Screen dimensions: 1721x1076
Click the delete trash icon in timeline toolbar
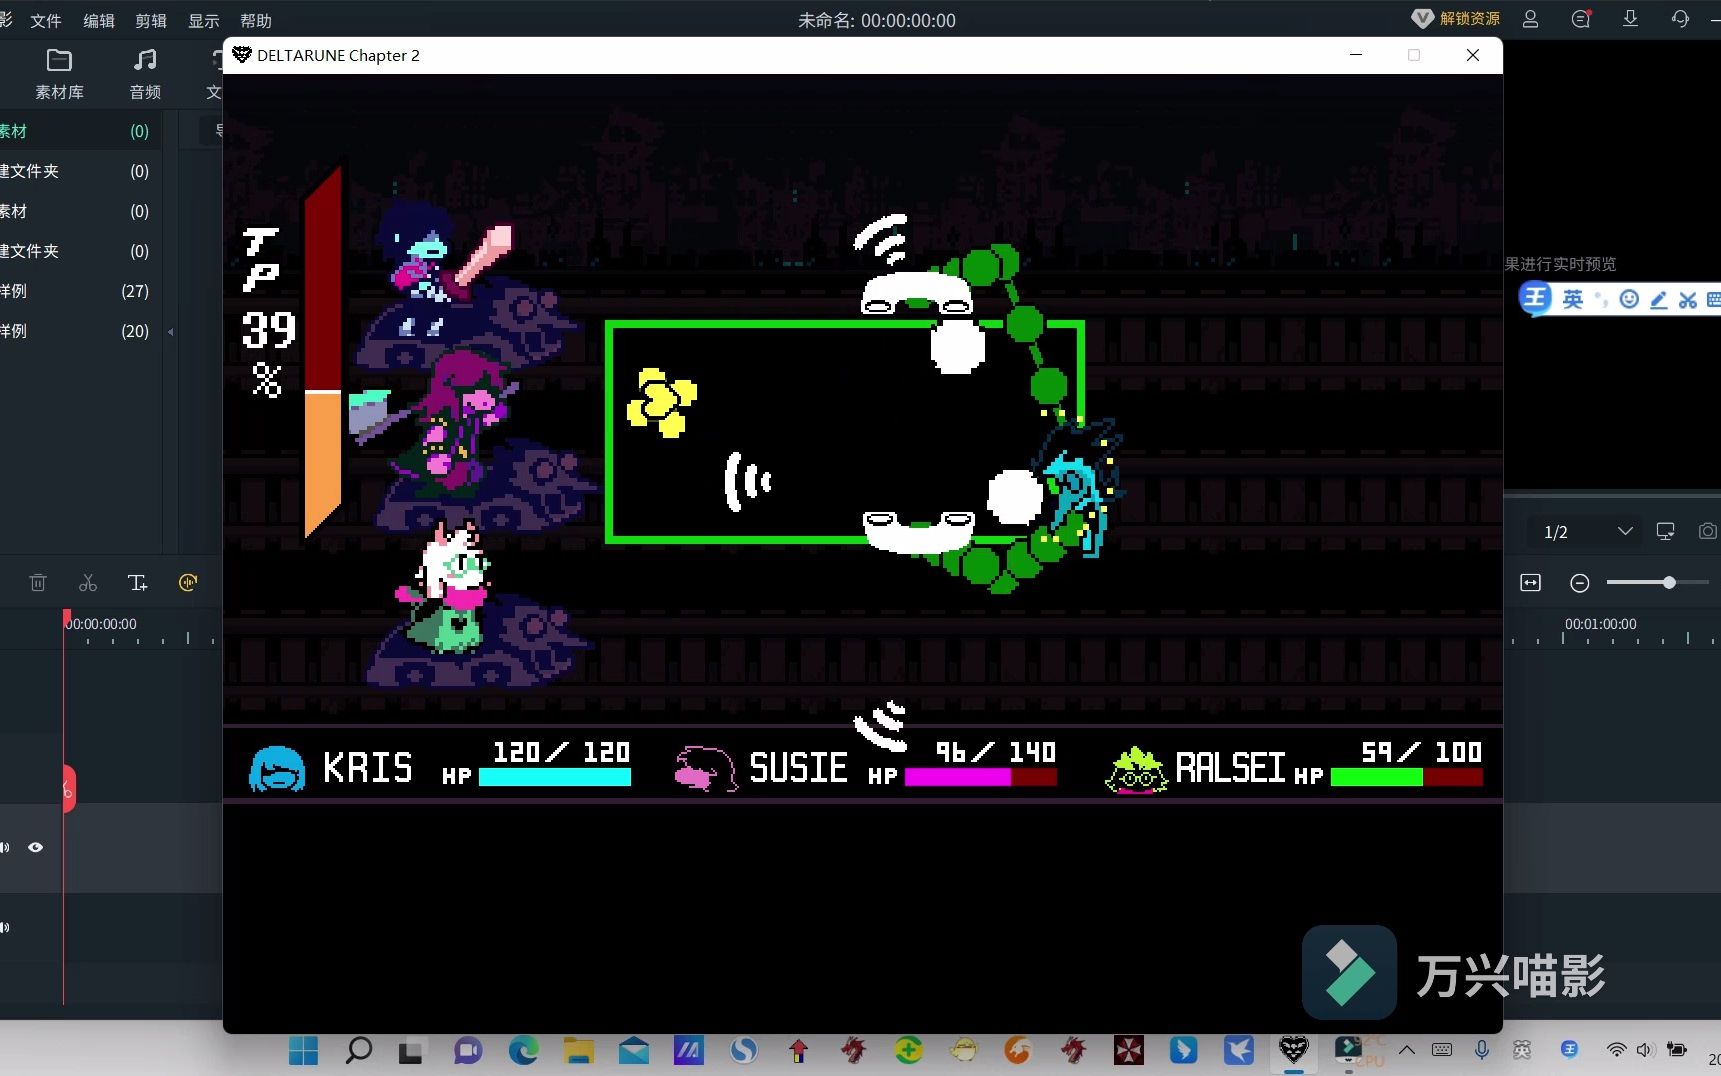[x=38, y=582]
